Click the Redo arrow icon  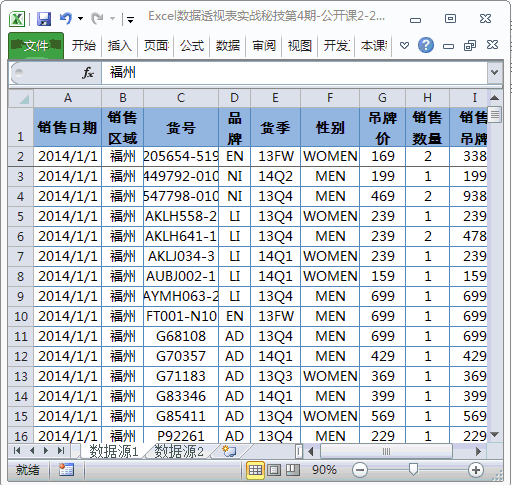(97, 19)
